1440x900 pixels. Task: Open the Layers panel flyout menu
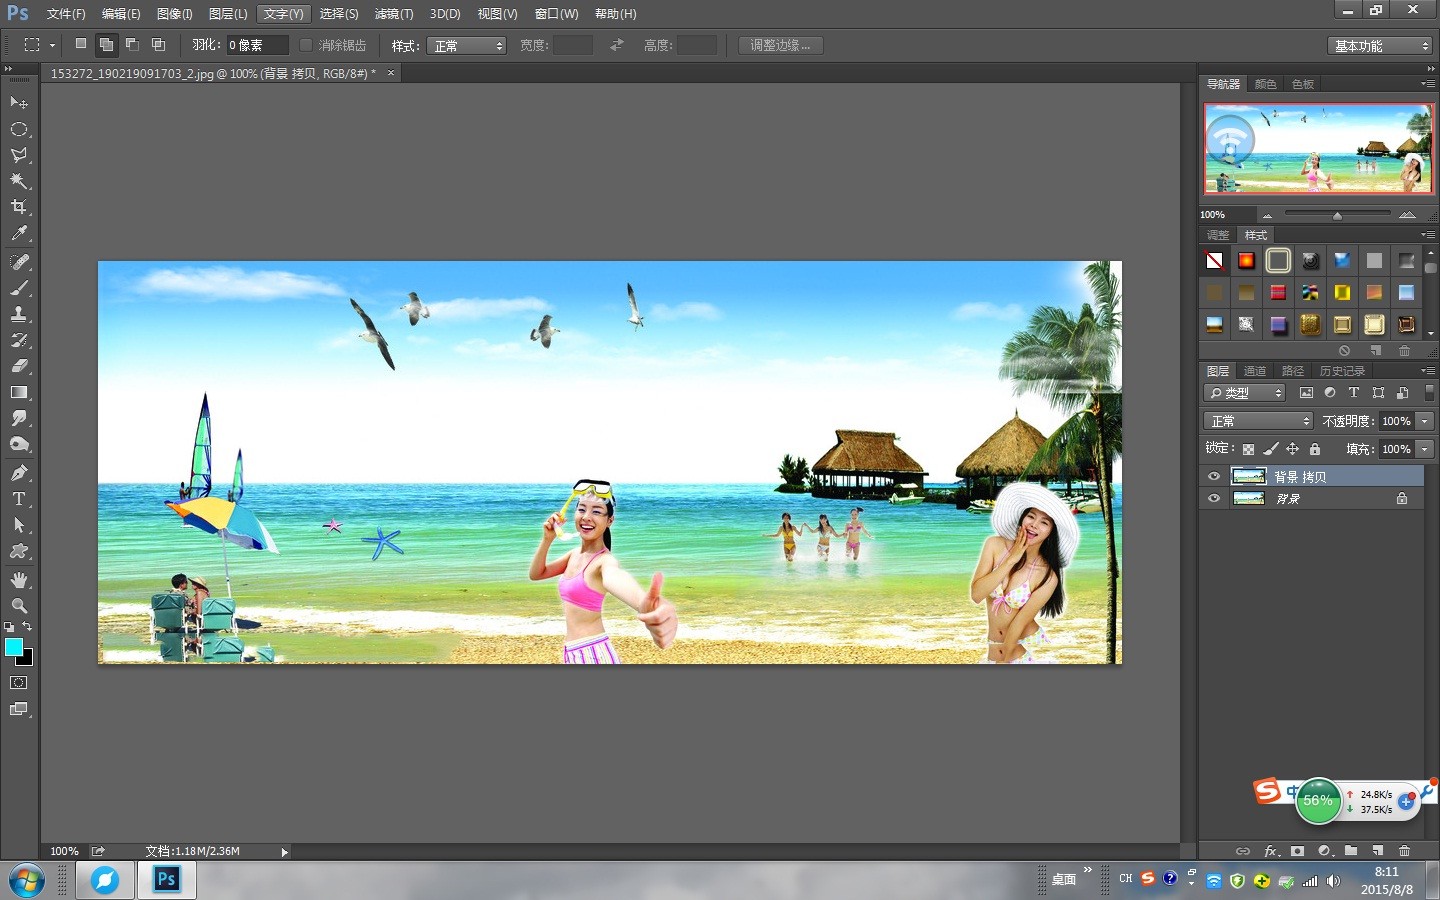tap(1427, 371)
